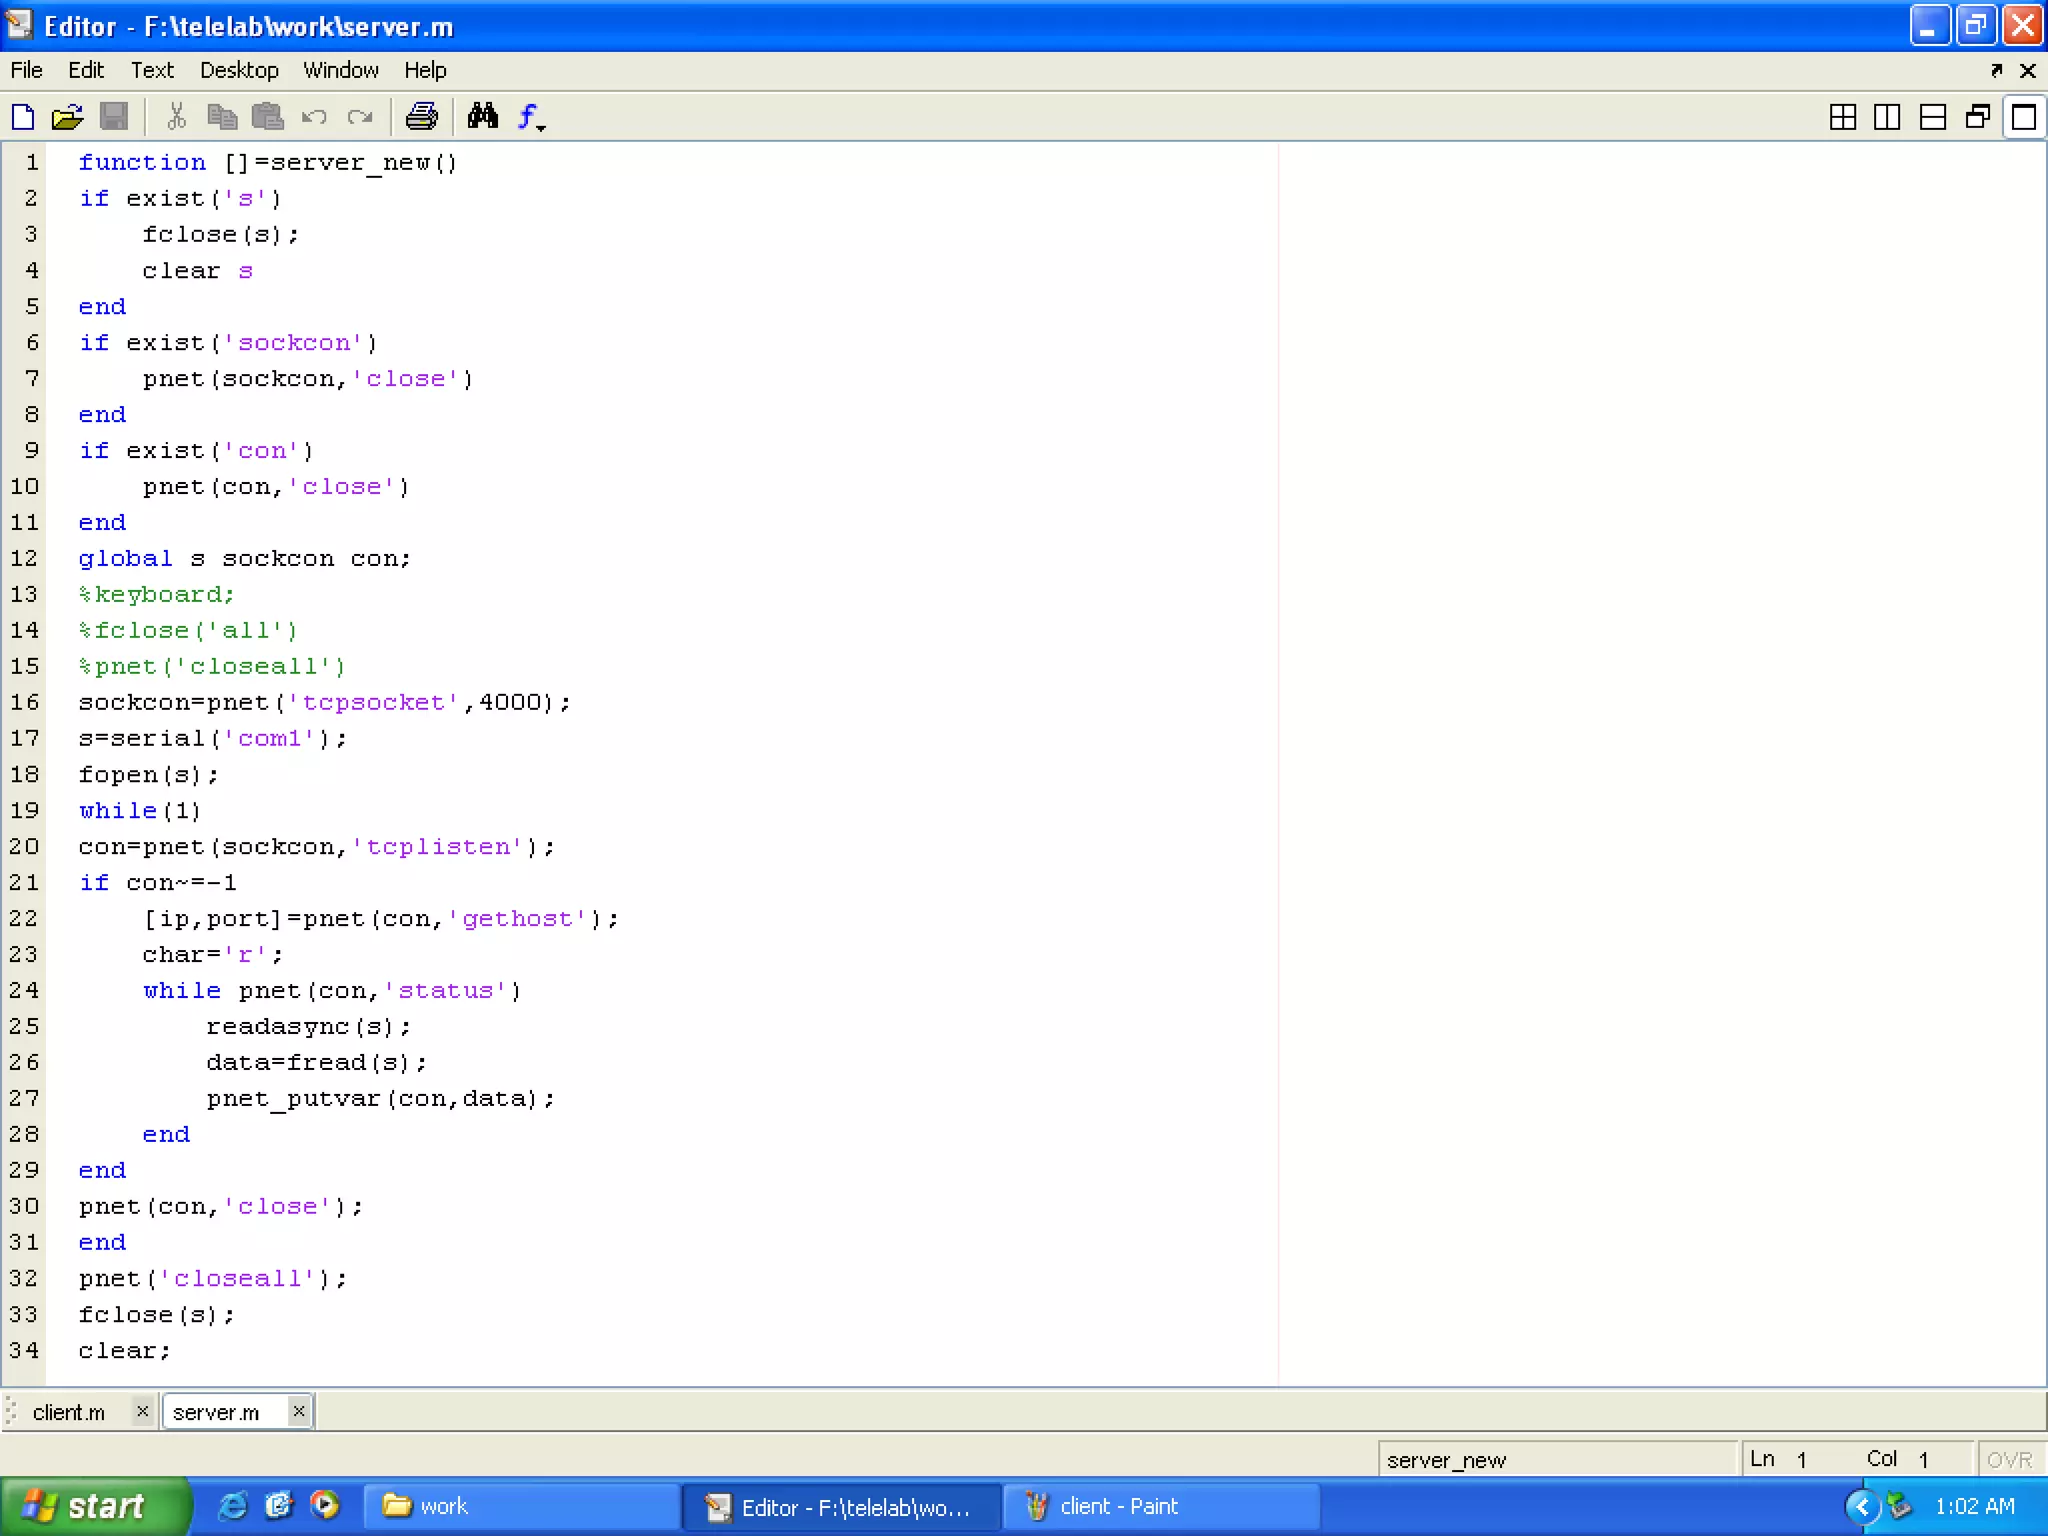Click the Cut scissors icon
This screenshot has width=2048, height=1536.
177,117
